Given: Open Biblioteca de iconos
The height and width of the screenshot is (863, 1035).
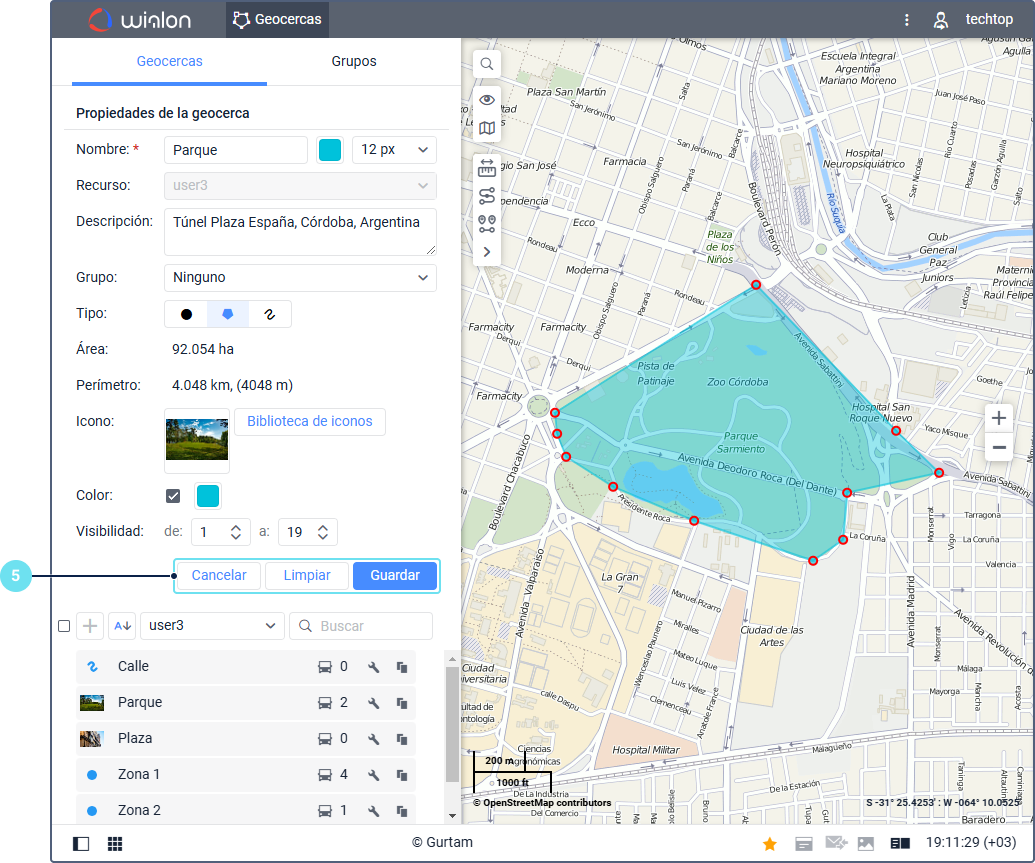Looking at the screenshot, I should pos(309,421).
